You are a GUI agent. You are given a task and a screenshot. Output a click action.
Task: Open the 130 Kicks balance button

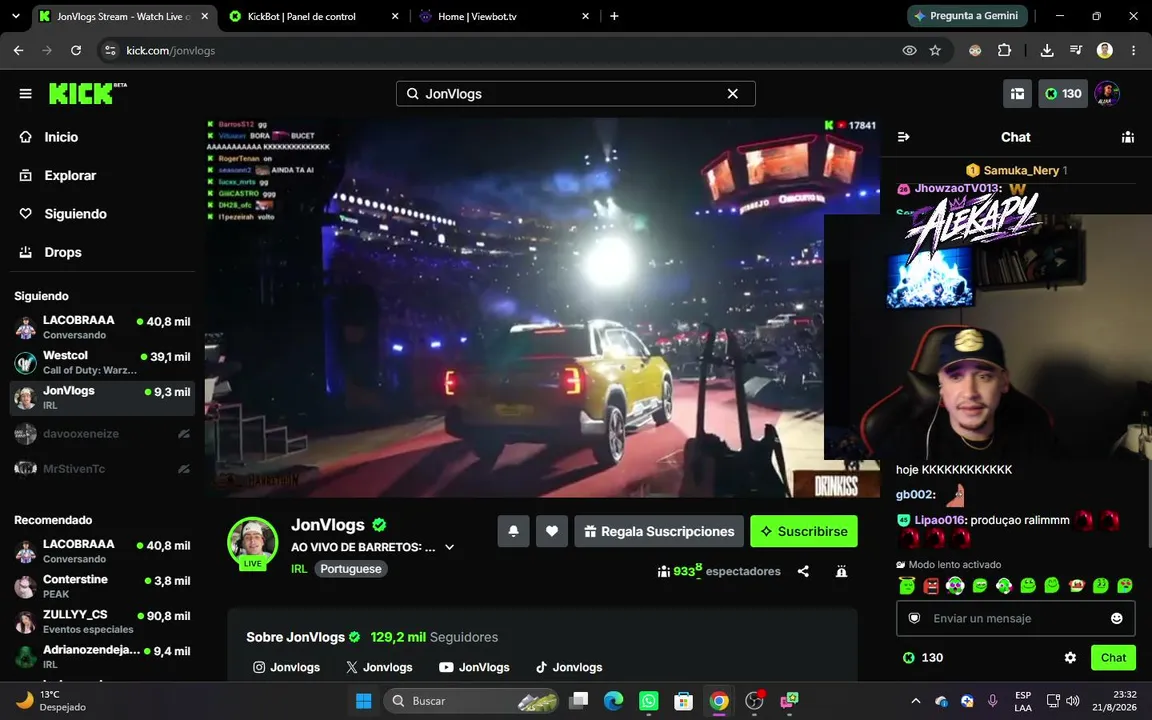[1063, 93]
